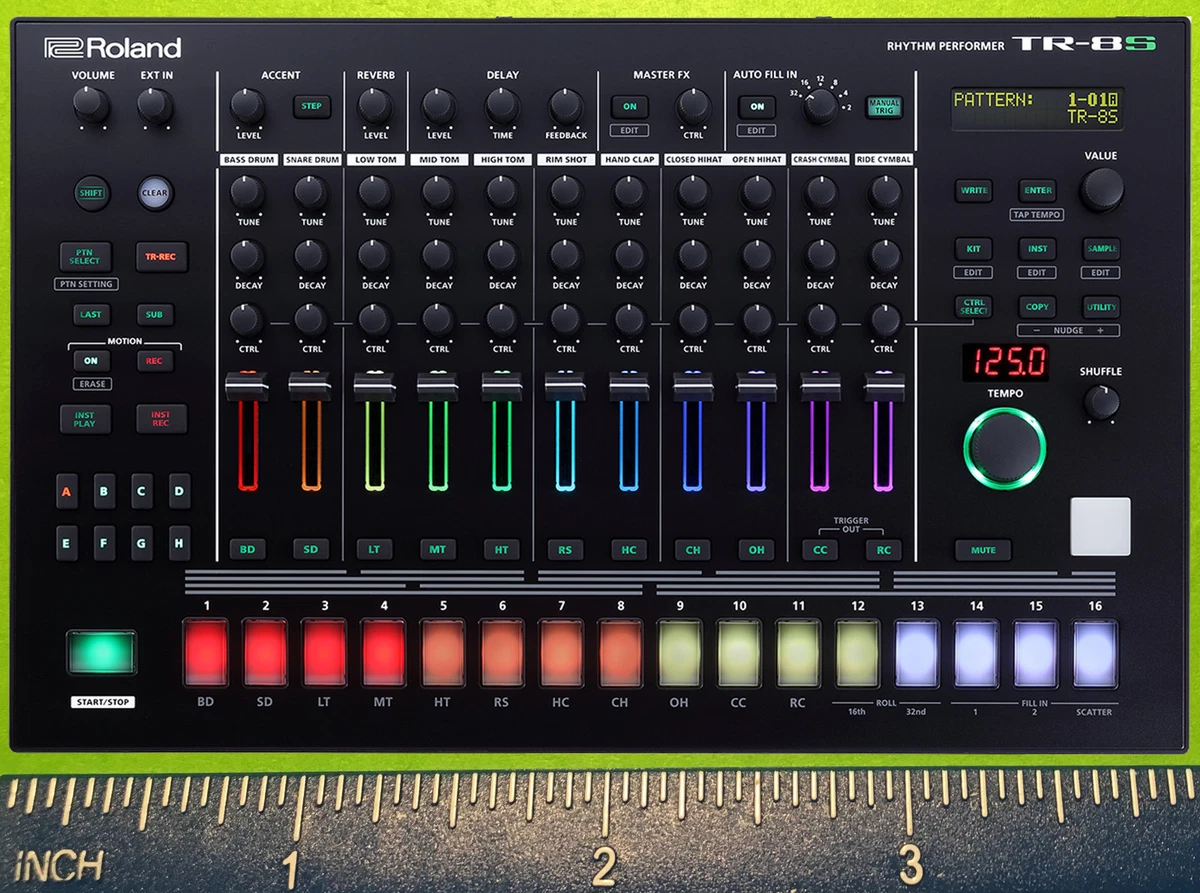Choose variation H
The height and width of the screenshot is (893, 1200).
179,544
